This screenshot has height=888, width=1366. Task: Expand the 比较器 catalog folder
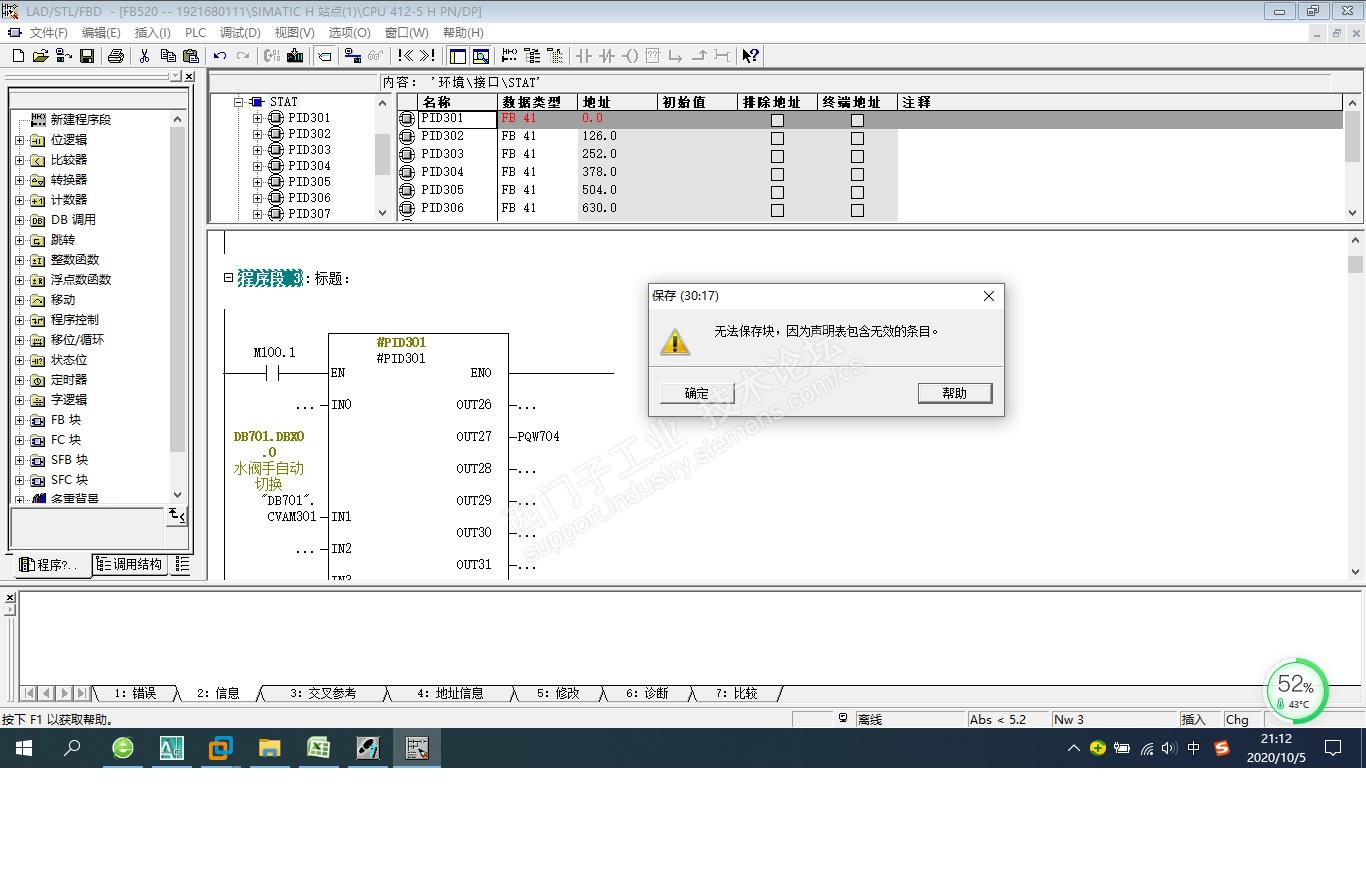click(20, 160)
